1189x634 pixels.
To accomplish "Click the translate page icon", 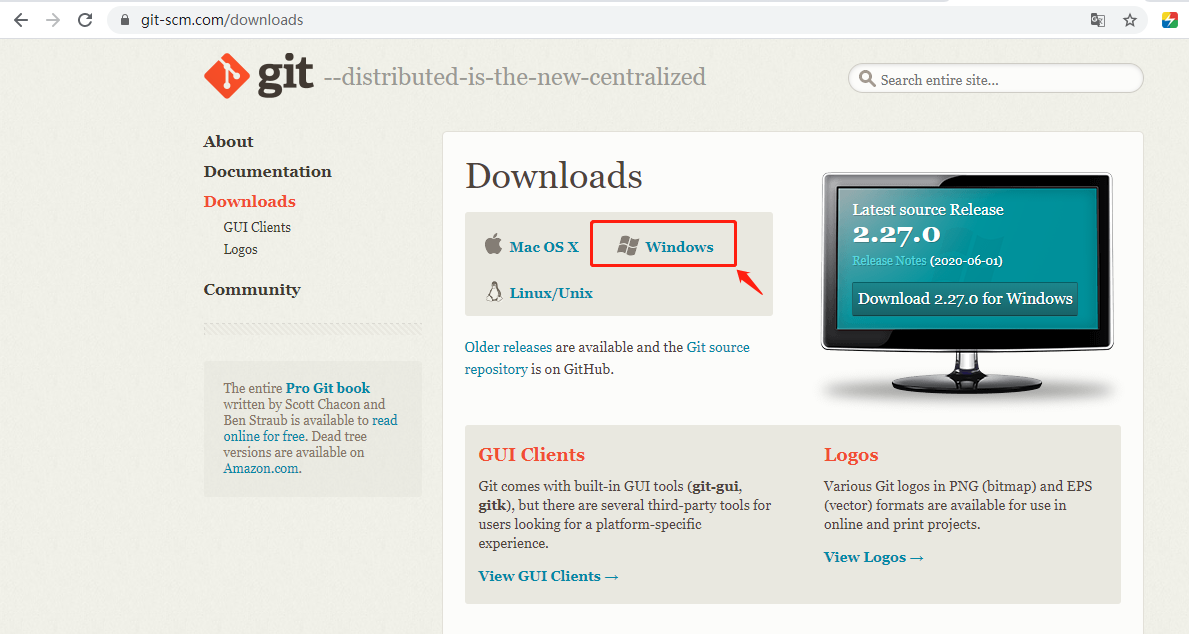I will coord(1097,20).
